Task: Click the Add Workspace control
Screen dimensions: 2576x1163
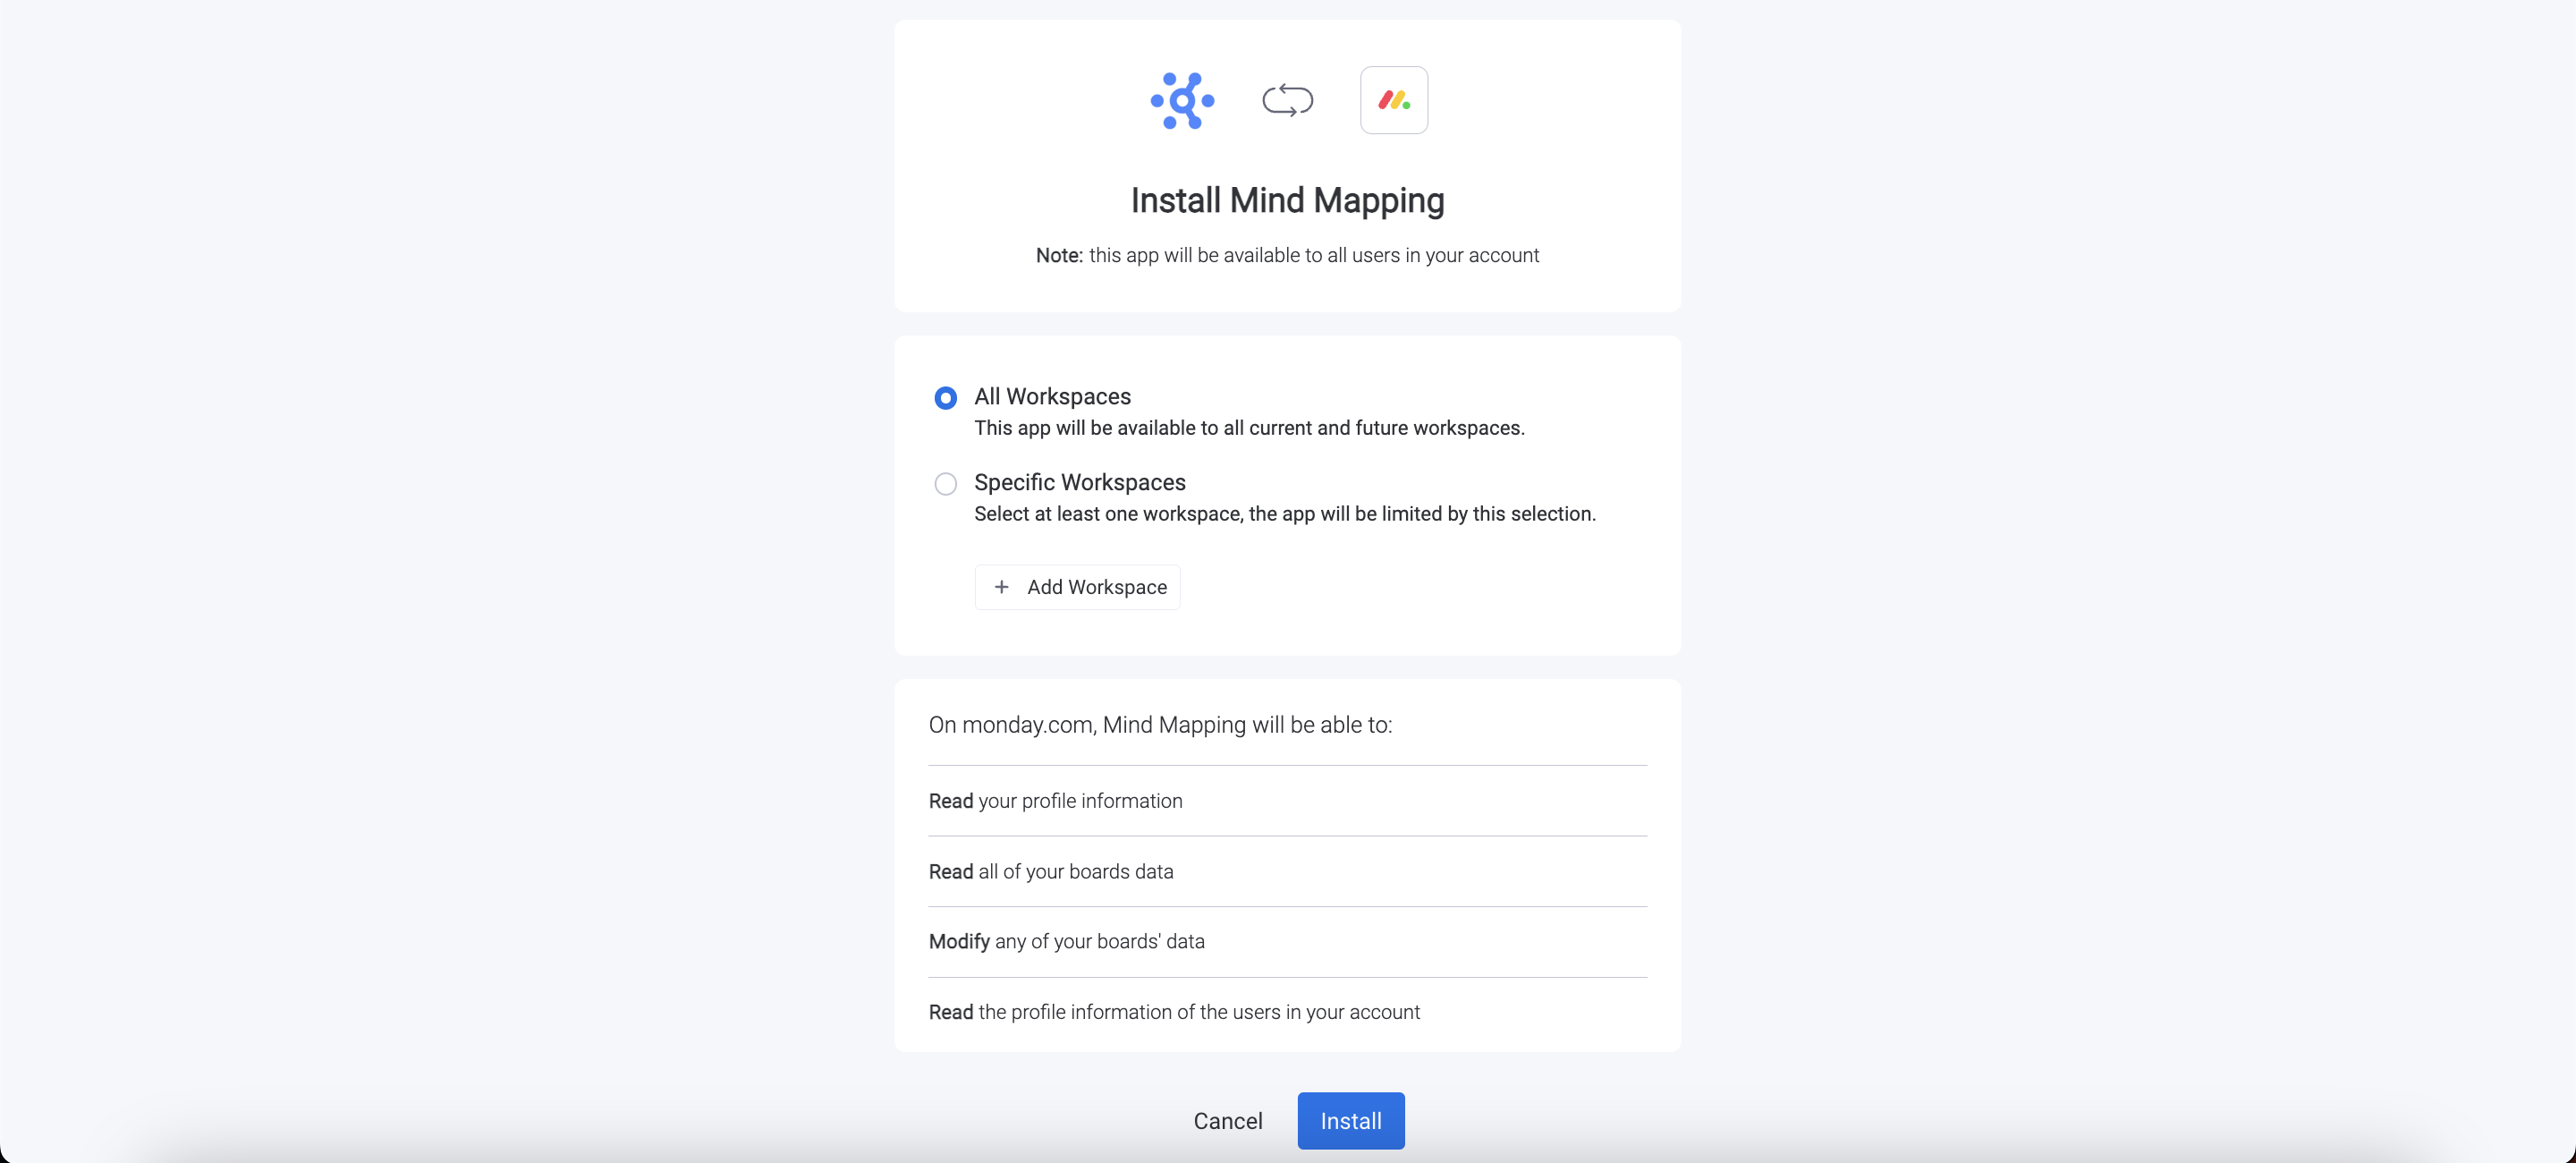Action: pos(1077,587)
